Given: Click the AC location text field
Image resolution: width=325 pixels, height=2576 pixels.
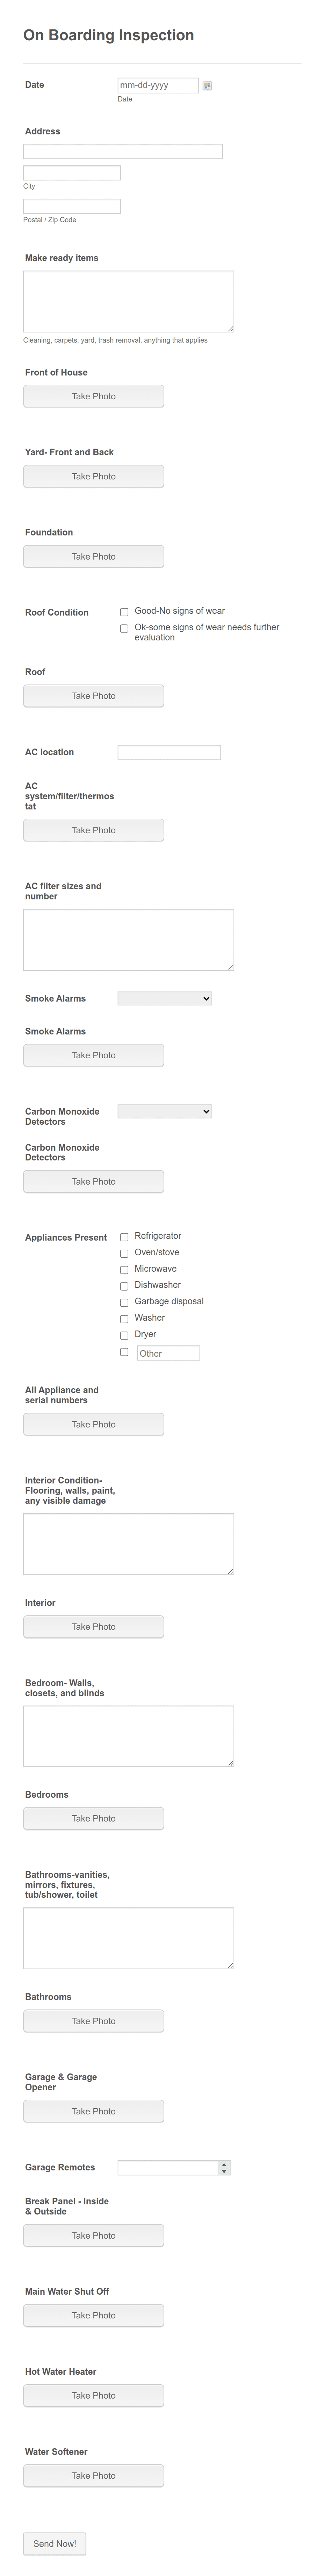Looking at the screenshot, I should click(170, 751).
